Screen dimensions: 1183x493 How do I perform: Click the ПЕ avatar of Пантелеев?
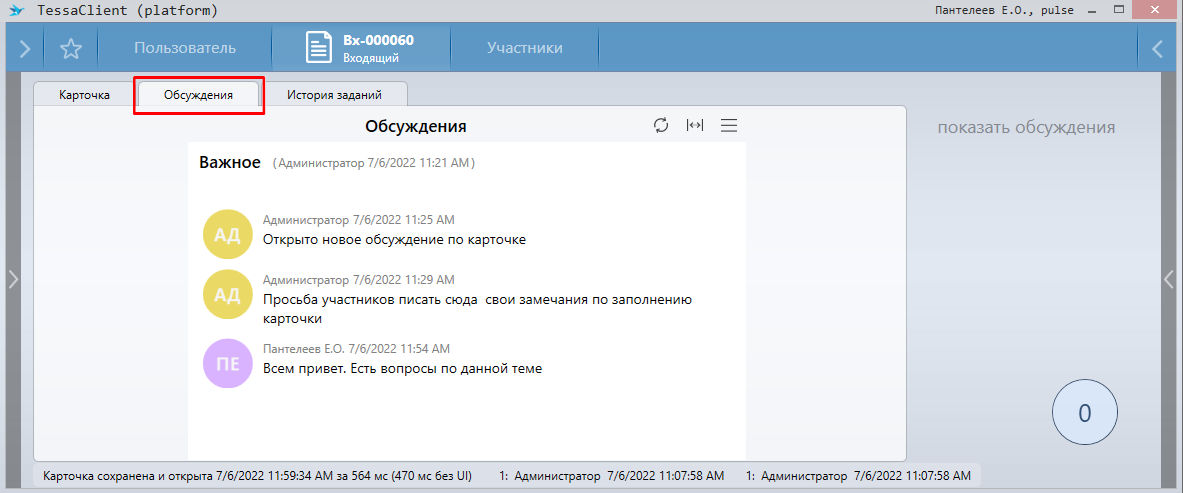pyautogui.click(x=228, y=364)
